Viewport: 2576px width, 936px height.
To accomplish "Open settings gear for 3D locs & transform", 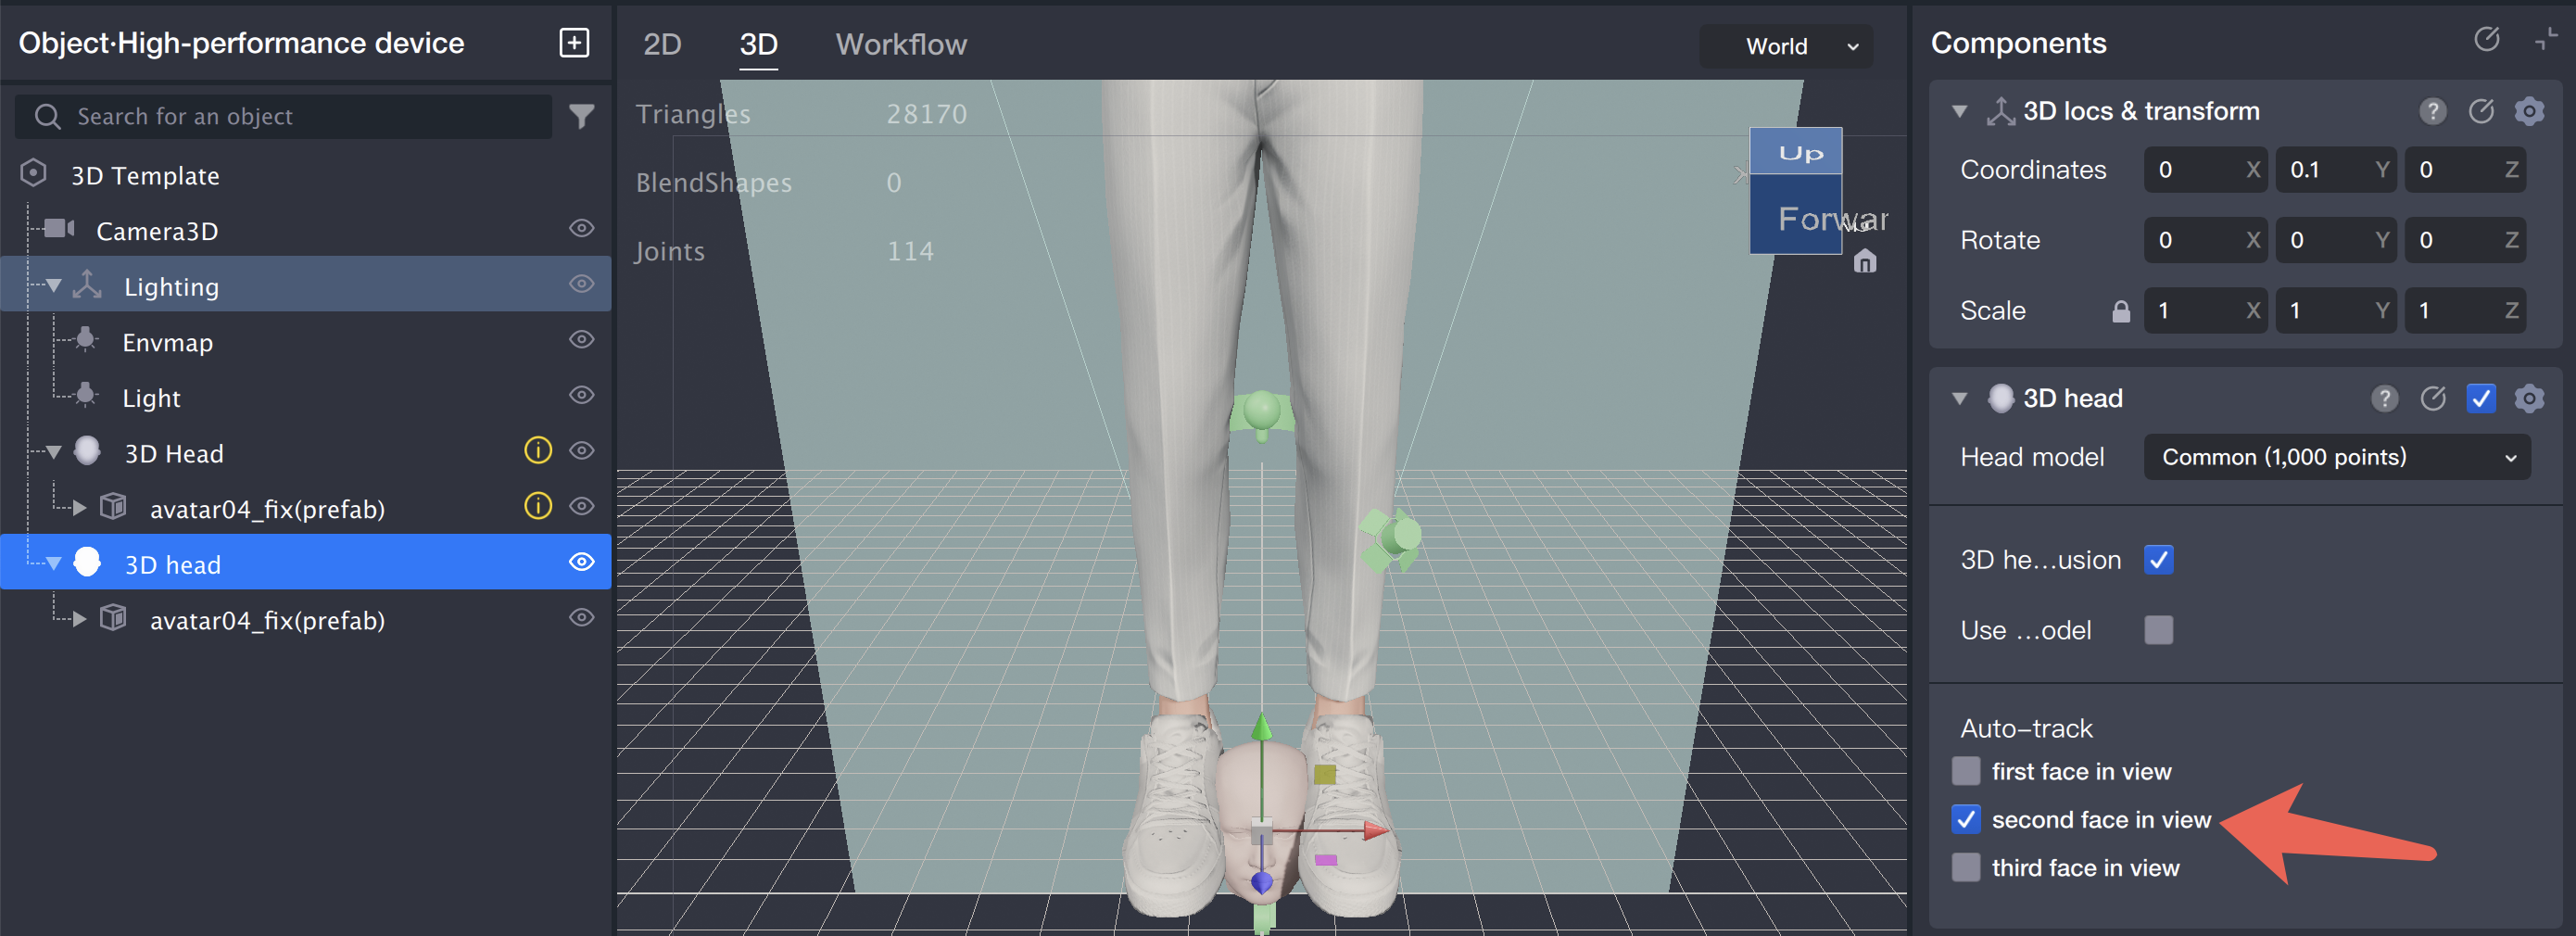I will (2530, 111).
